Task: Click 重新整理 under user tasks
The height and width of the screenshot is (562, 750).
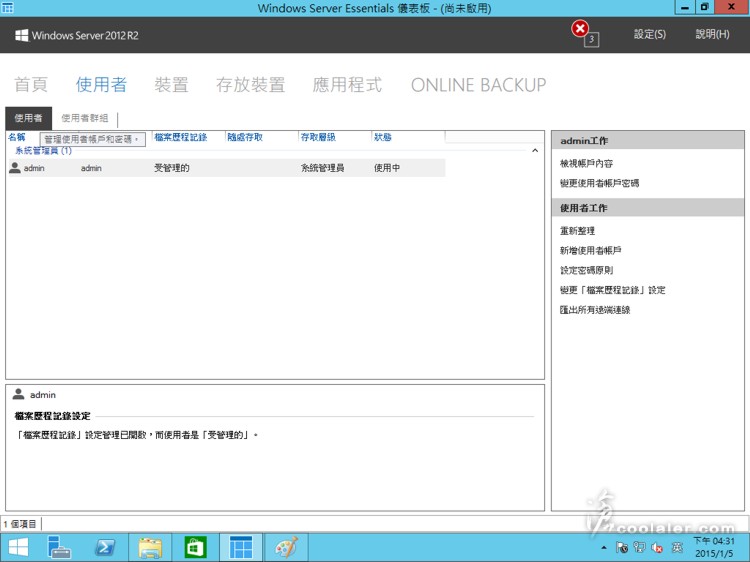Action: [577, 231]
